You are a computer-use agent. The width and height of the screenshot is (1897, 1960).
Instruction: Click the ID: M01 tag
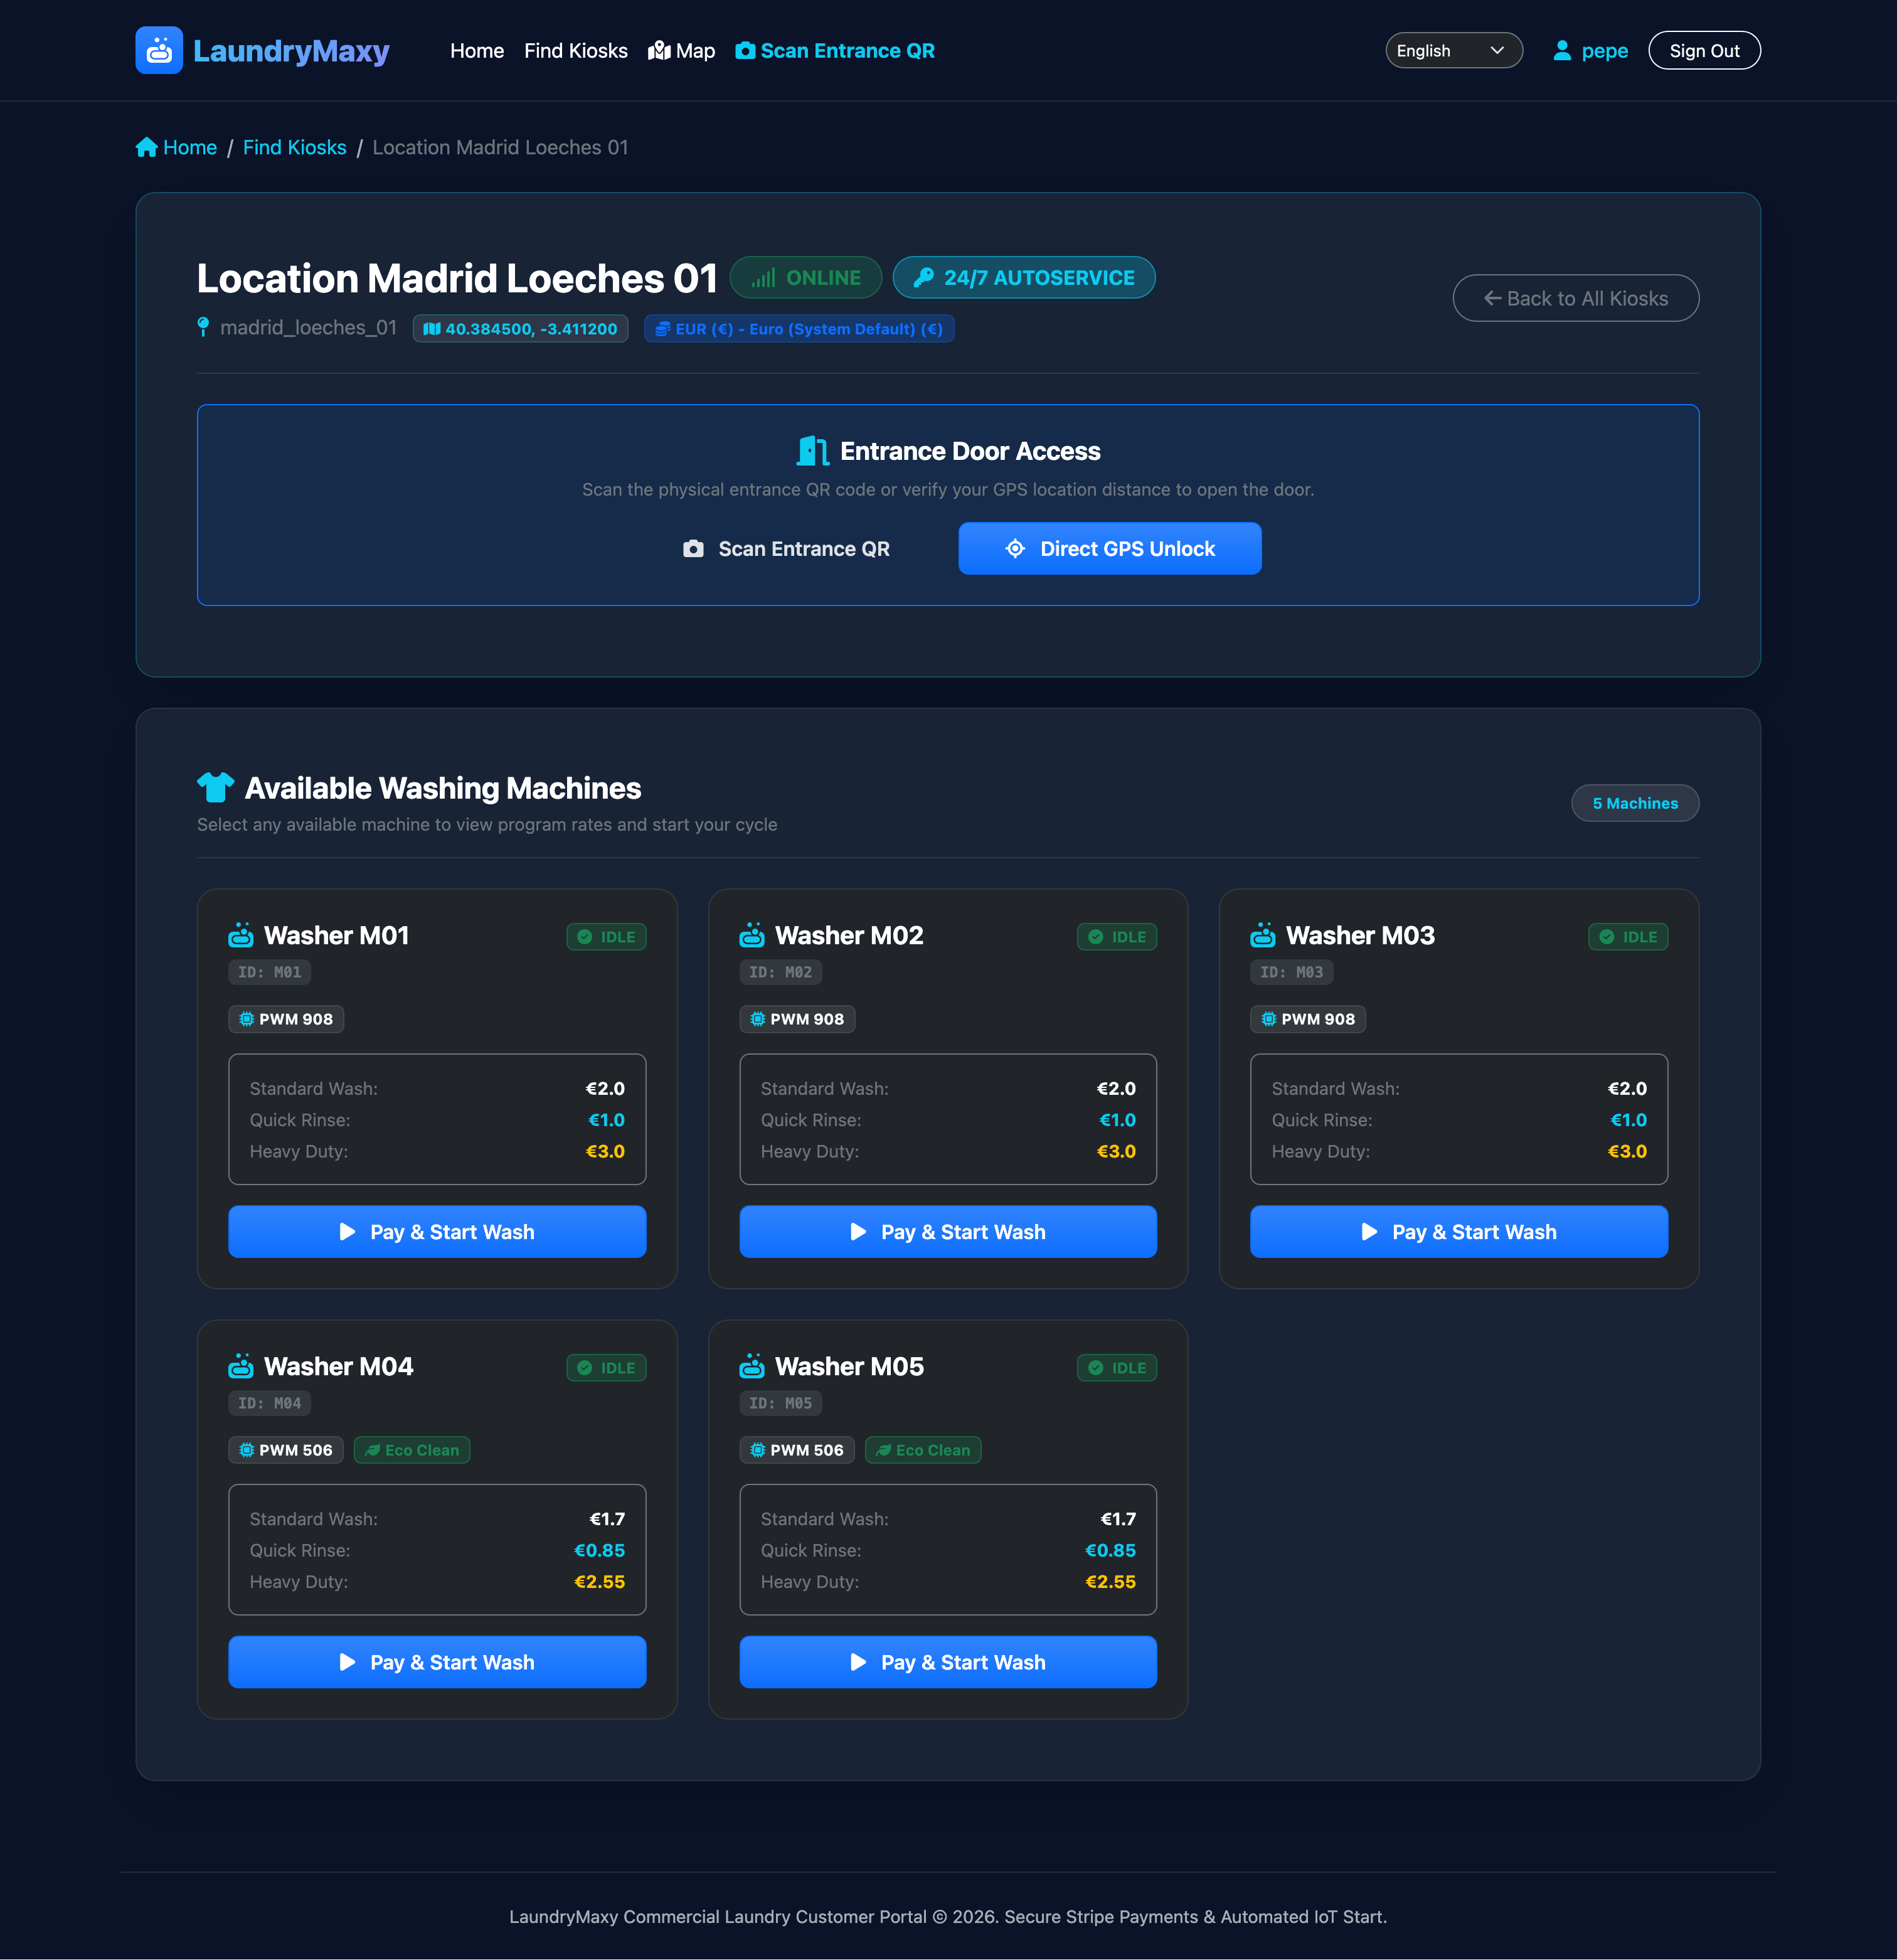click(270, 972)
